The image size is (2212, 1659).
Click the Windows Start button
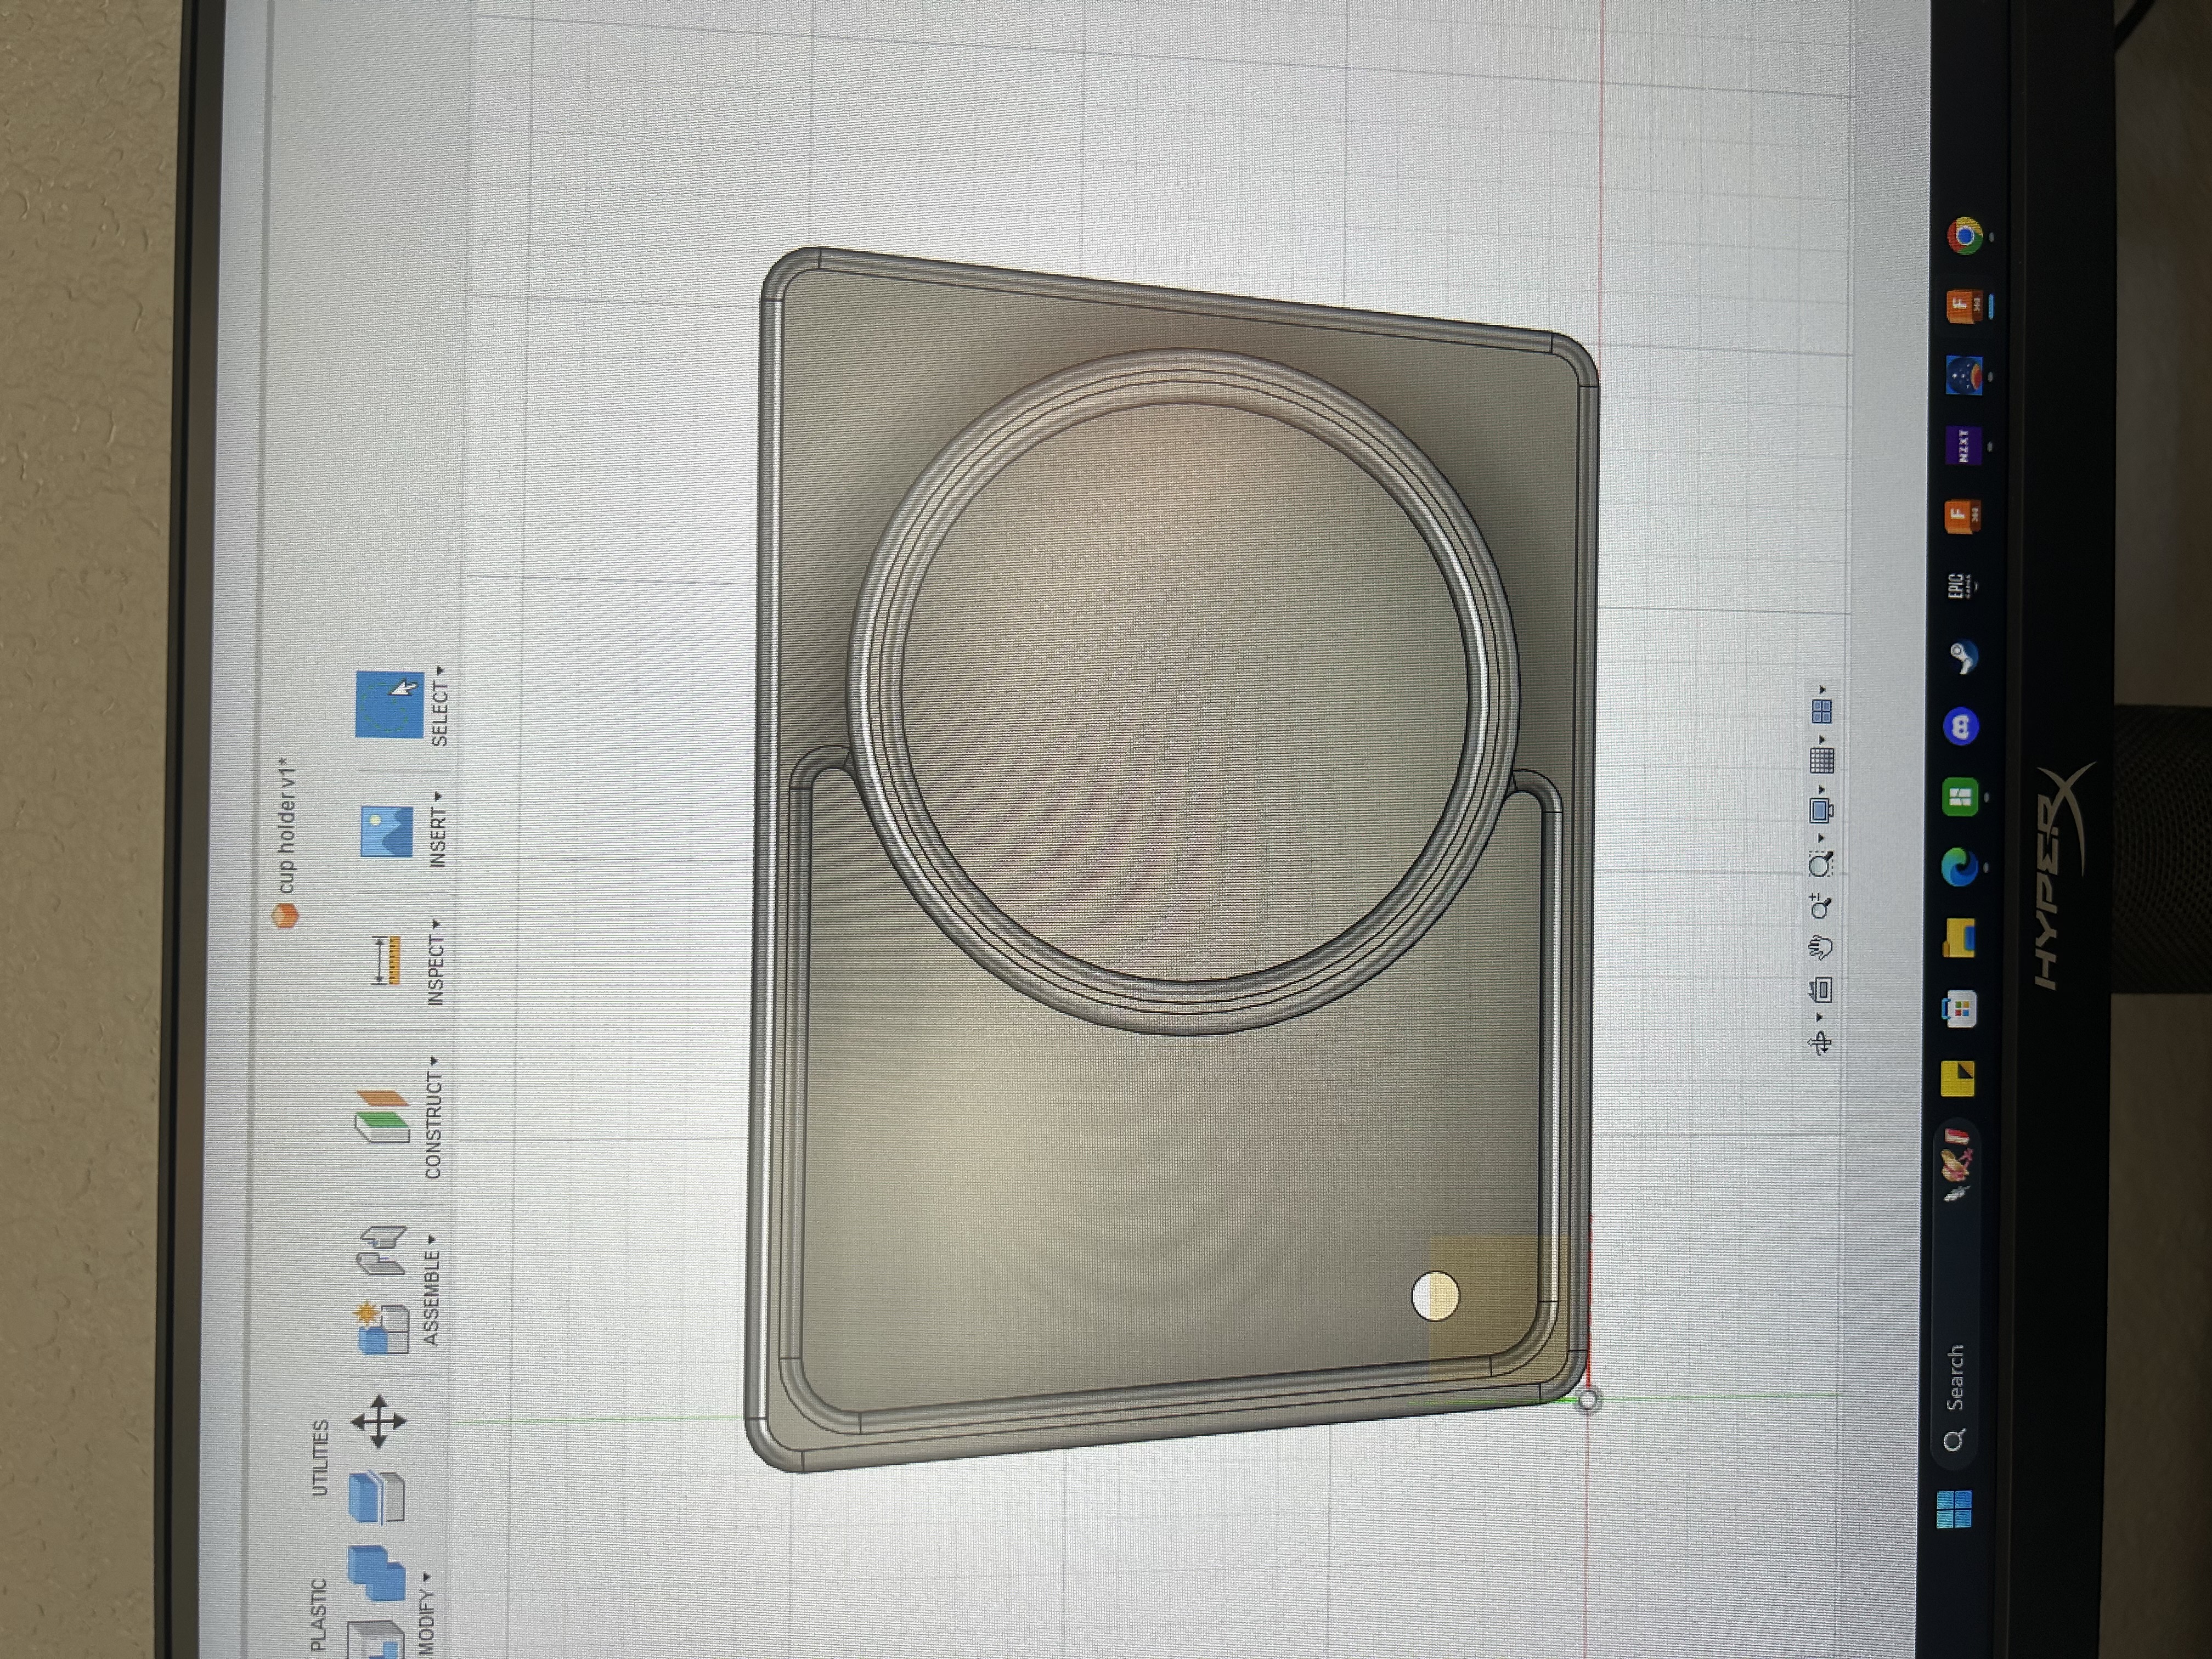click(1953, 1510)
